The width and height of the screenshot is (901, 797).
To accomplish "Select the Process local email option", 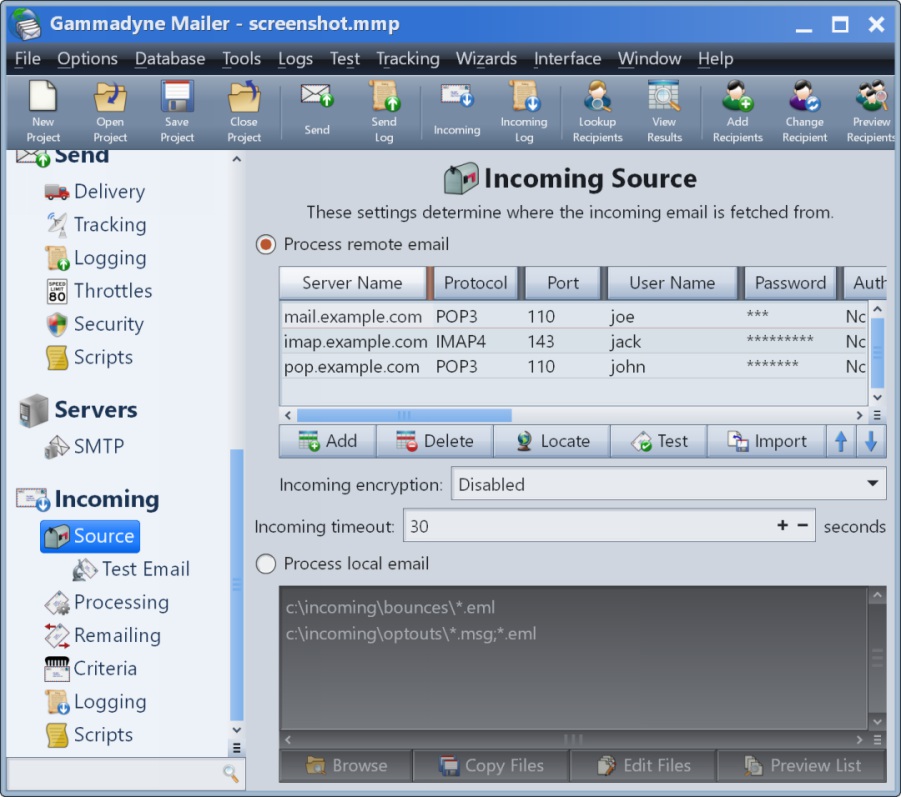I will pyautogui.click(x=266, y=564).
